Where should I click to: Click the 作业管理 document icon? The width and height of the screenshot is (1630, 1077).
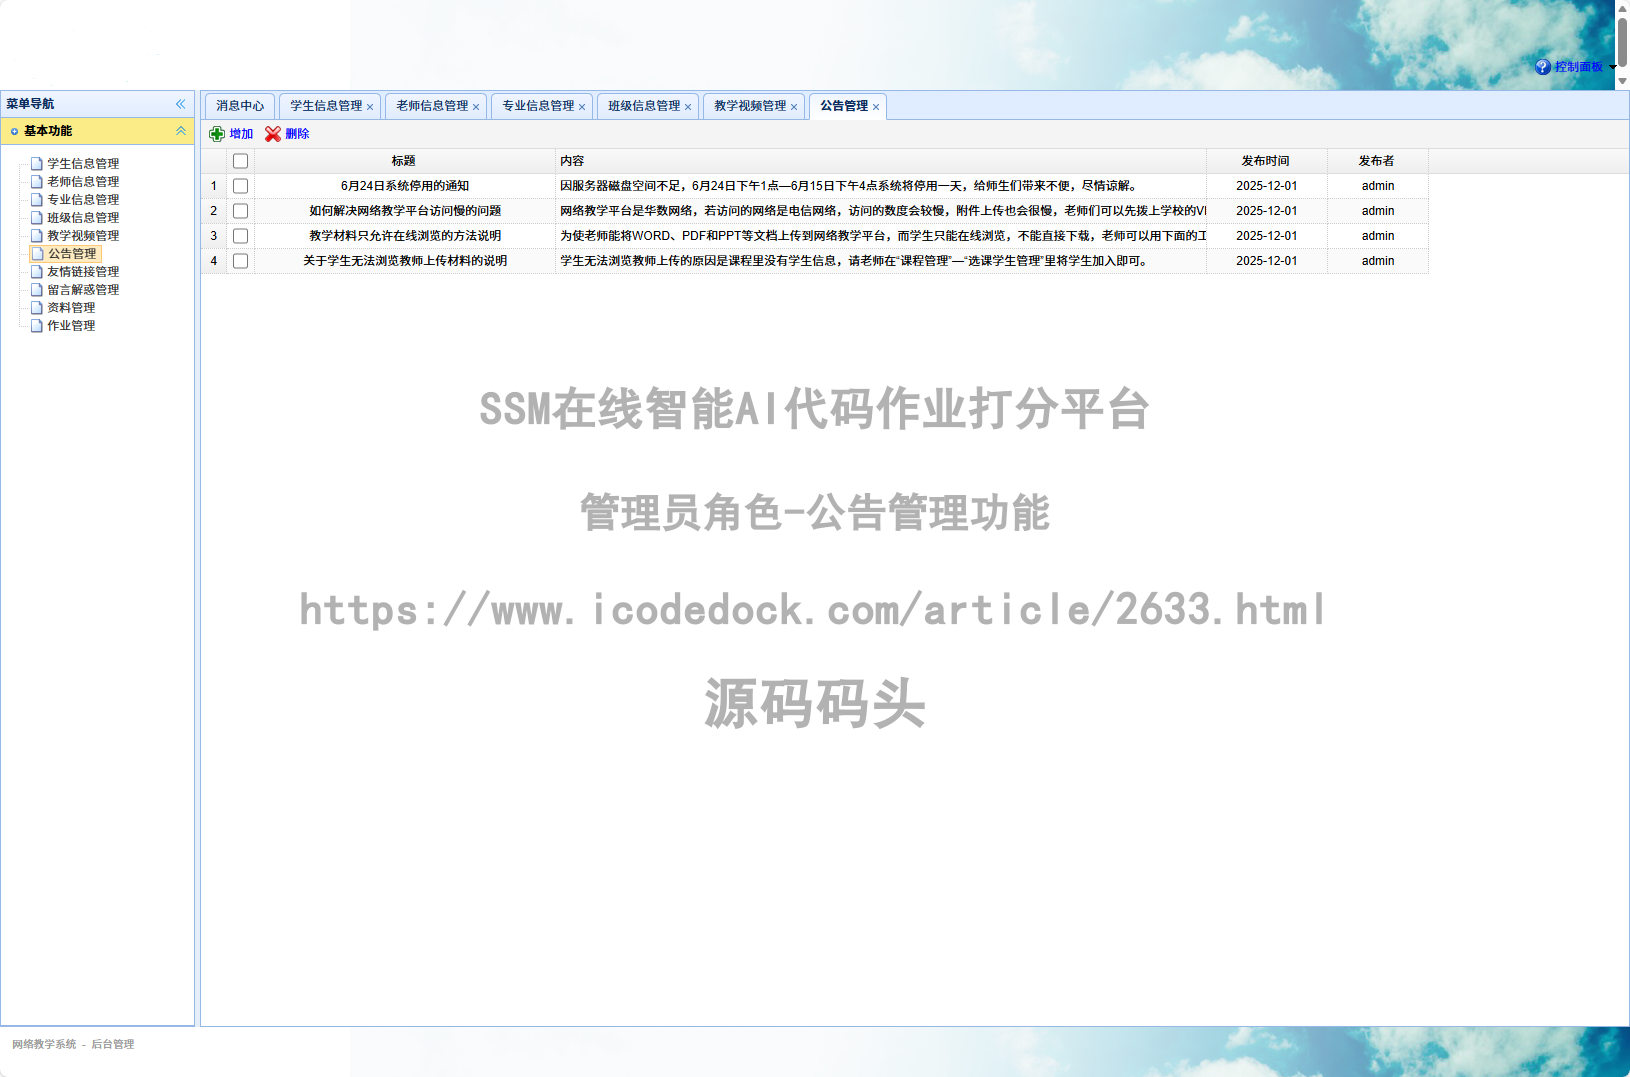(x=35, y=325)
